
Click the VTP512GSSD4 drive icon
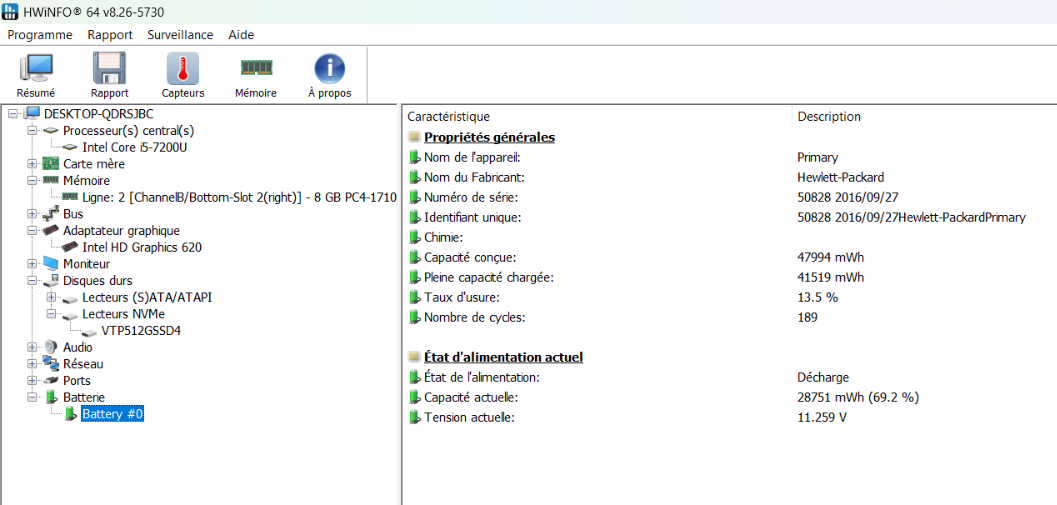click(90, 331)
